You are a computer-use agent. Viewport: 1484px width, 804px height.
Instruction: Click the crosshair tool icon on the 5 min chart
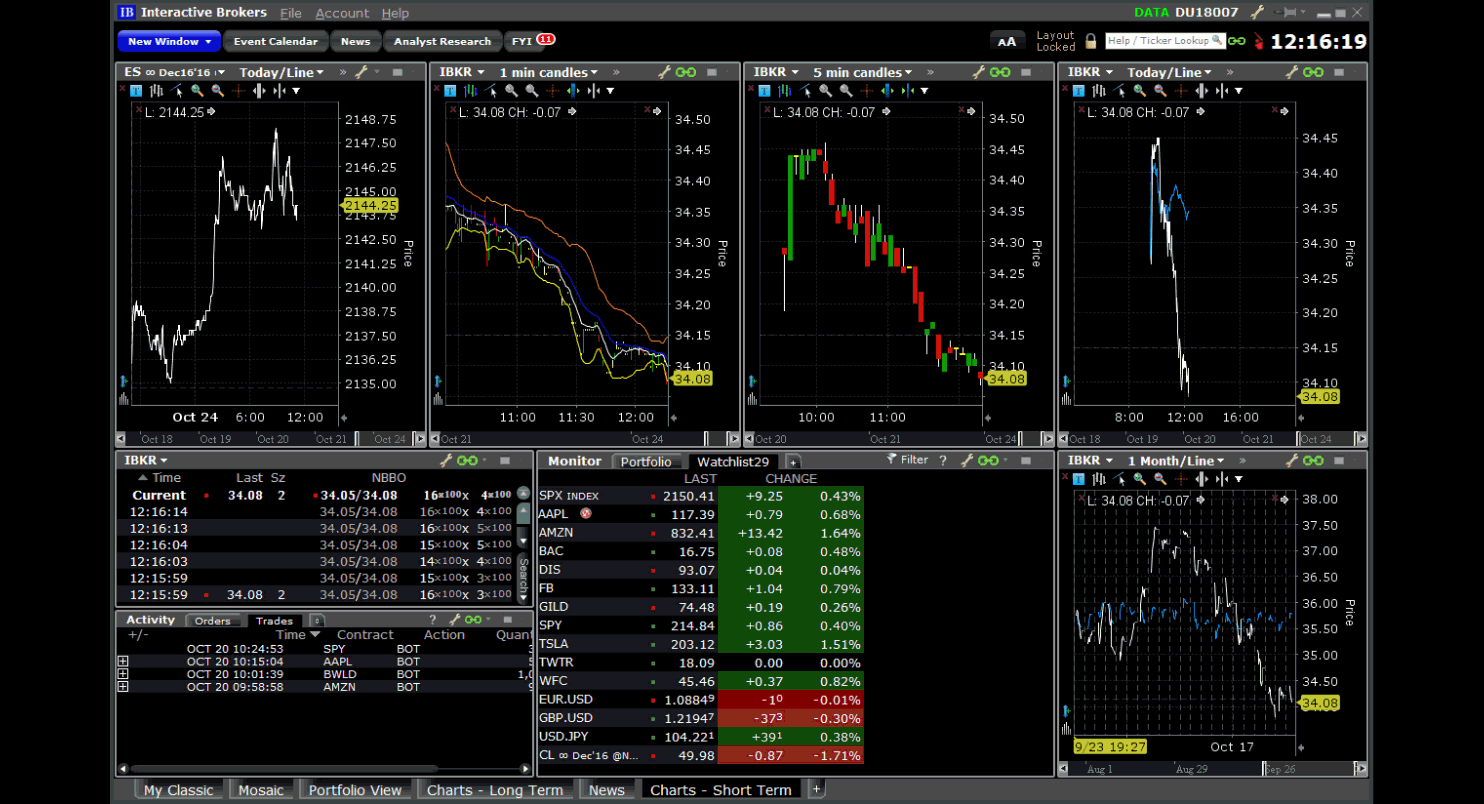pyautogui.click(x=866, y=90)
